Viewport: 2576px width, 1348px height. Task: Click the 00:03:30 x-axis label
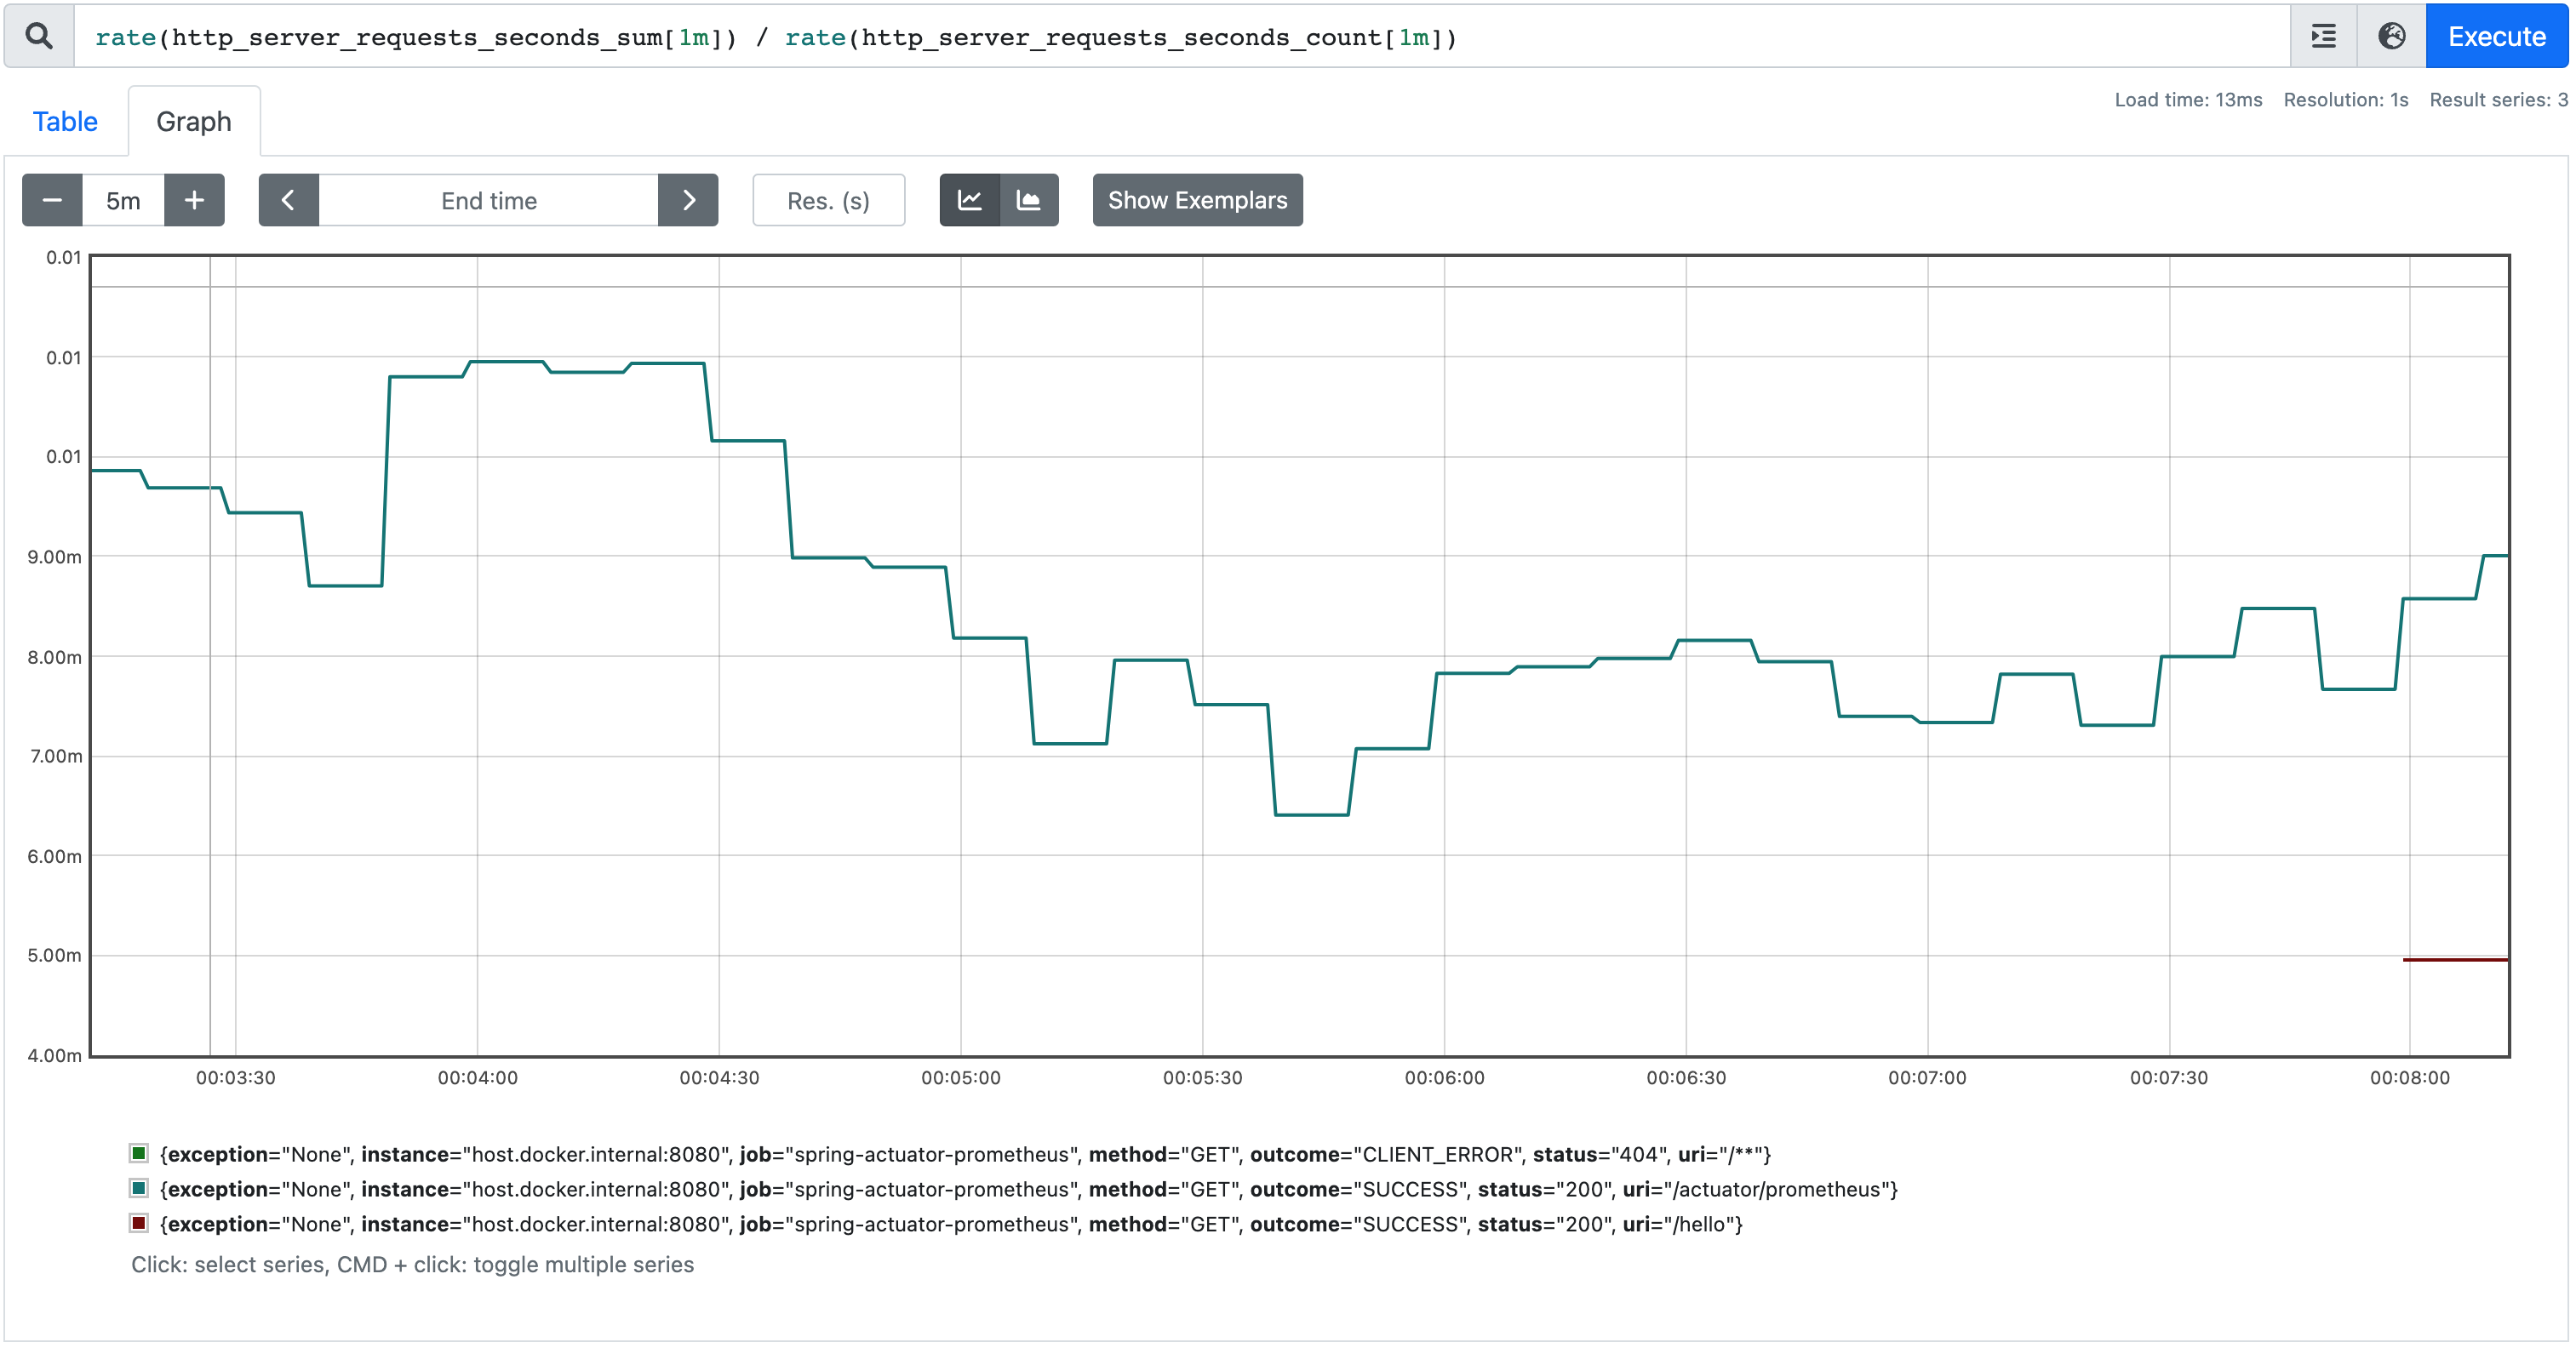pos(235,1078)
